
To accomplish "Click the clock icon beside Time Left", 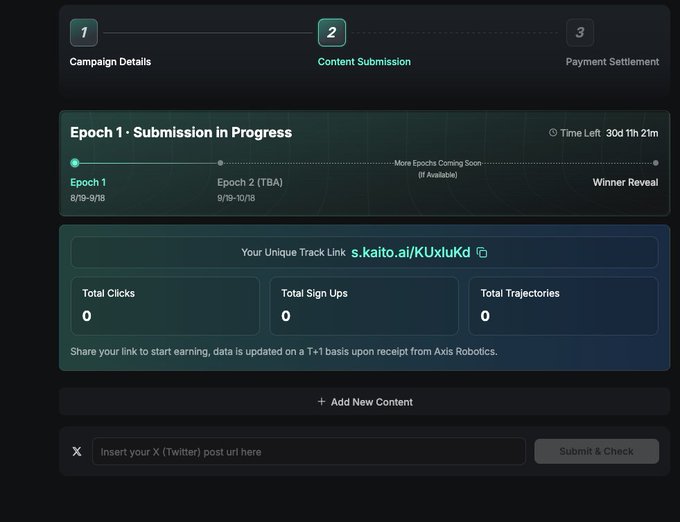I will [x=553, y=133].
